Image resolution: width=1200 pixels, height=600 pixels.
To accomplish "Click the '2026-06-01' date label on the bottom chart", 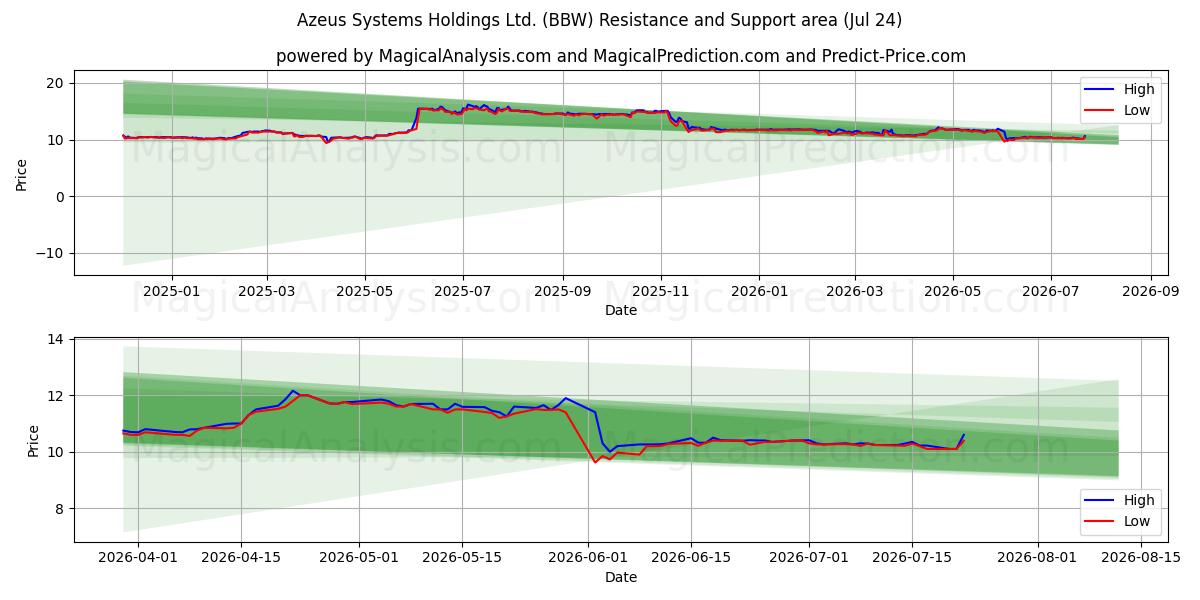I will [588, 558].
